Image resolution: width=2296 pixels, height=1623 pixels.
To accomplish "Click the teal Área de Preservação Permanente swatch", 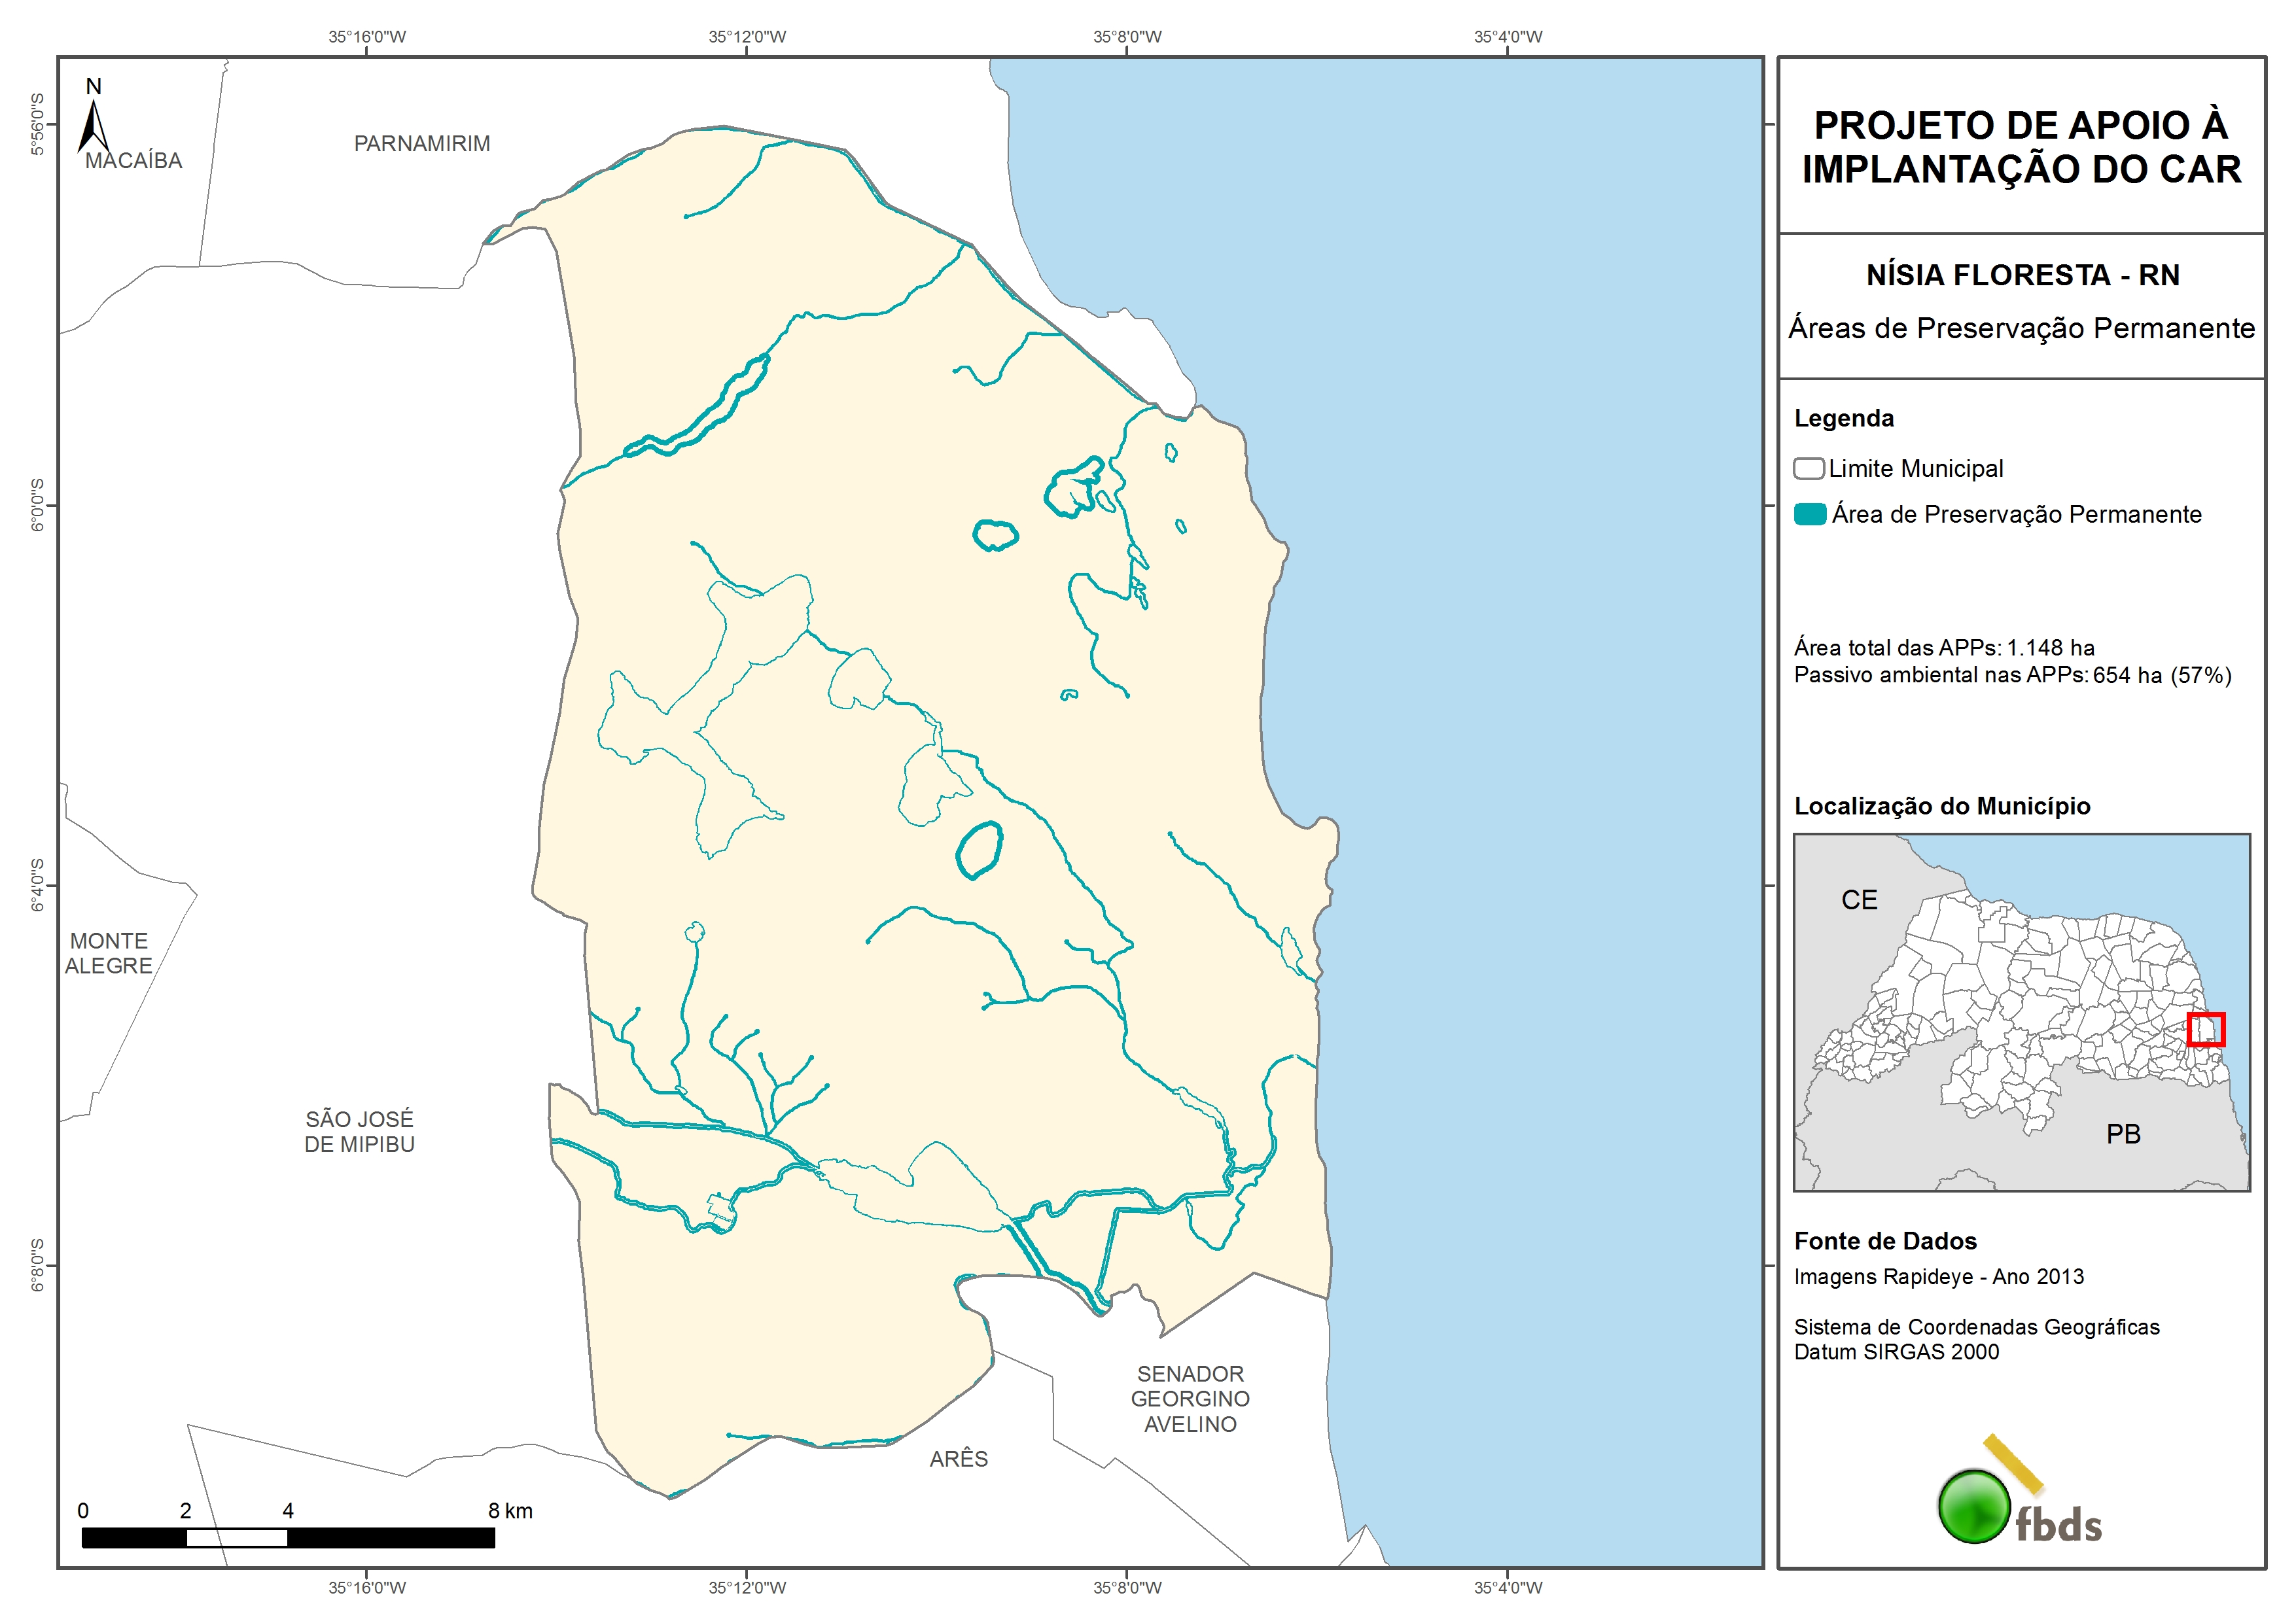I will tap(1810, 514).
